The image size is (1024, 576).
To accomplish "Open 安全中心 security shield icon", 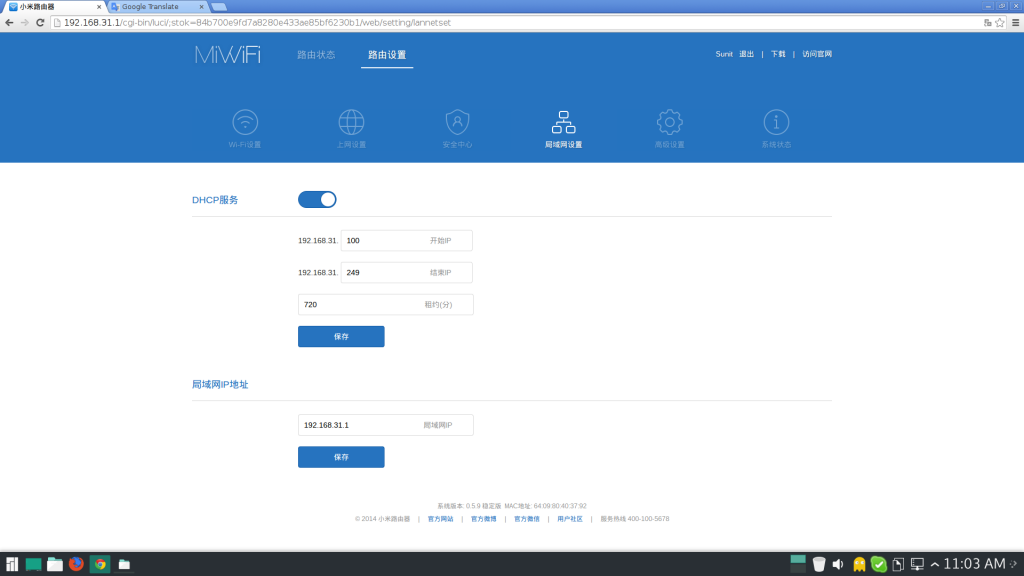I will coord(456,128).
